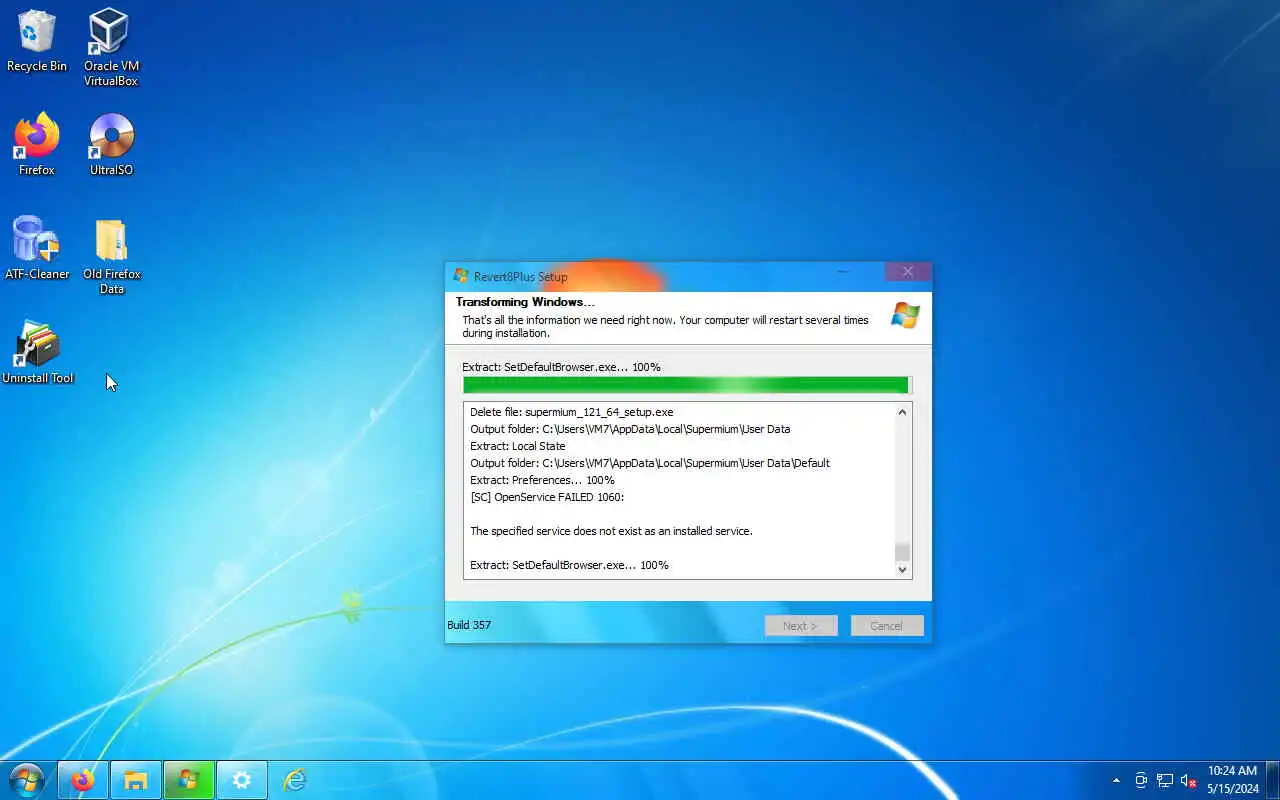Click the status text above progress bar
Image resolution: width=1280 pixels, height=800 pixels.
click(x=561, y=367)
